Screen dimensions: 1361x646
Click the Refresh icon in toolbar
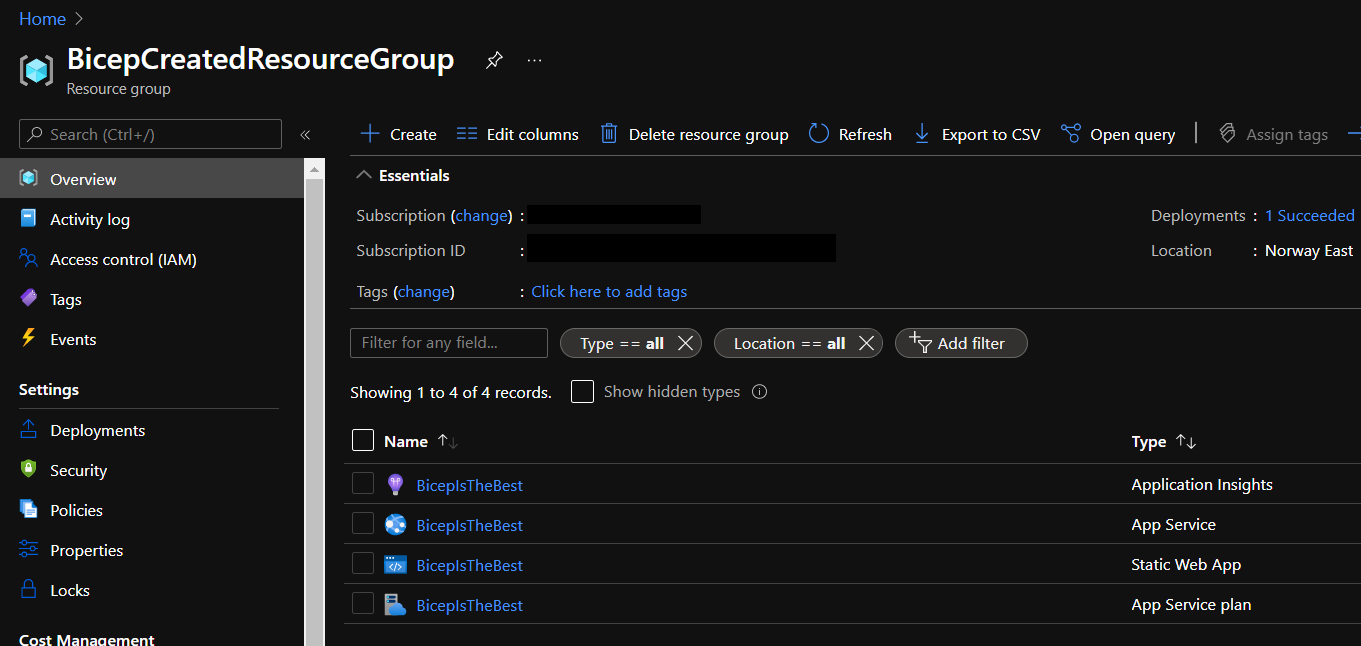(819, 134)
